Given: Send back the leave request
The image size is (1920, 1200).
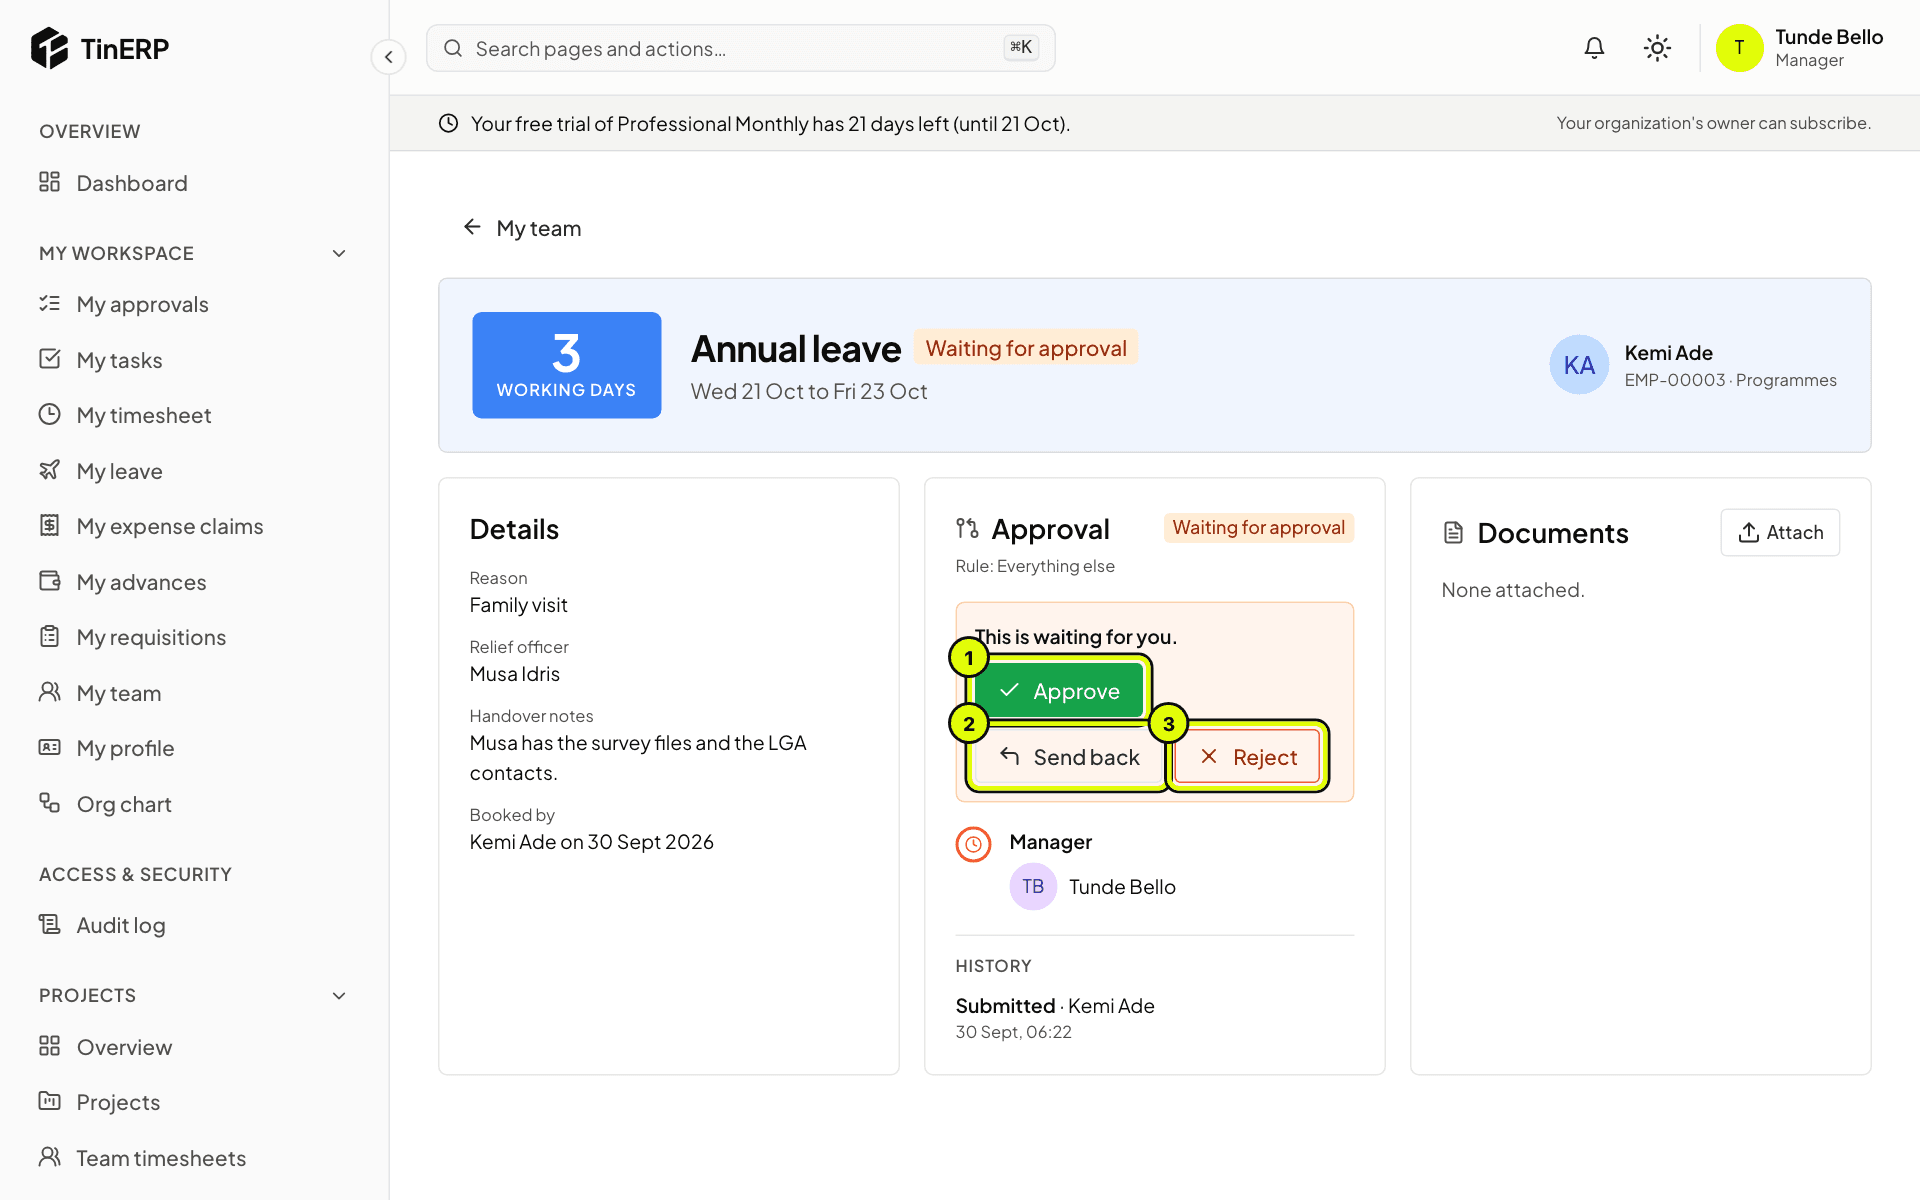Looking at the screenshot, I should (1069, 757).
